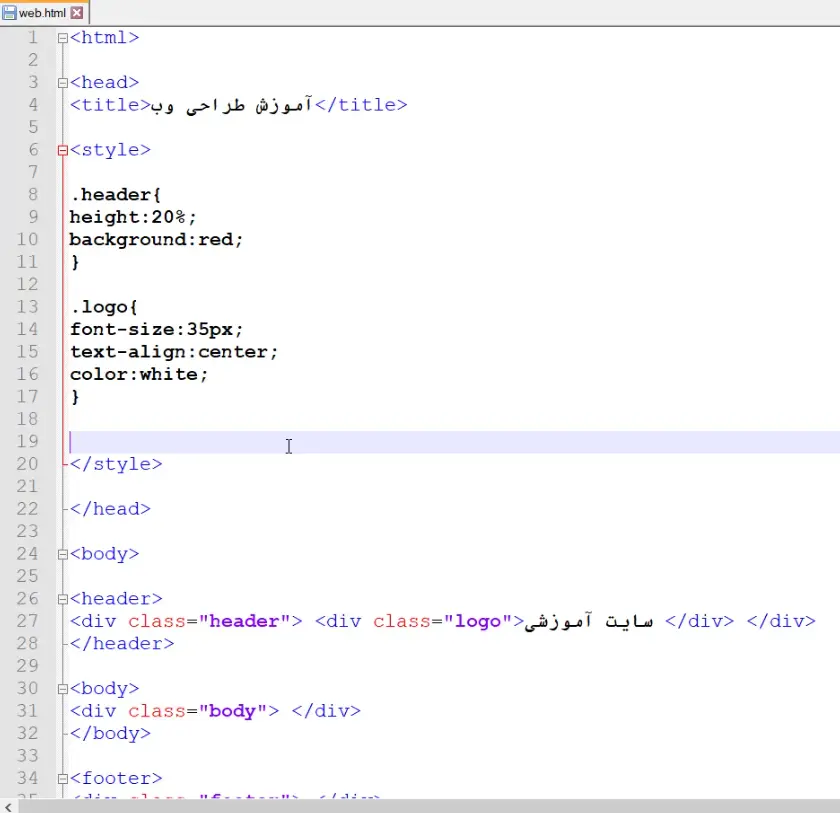This screenshot has width=840, height=813.
Task: Click the horizontal scrollbar left arrow
Action: point(8,806)
